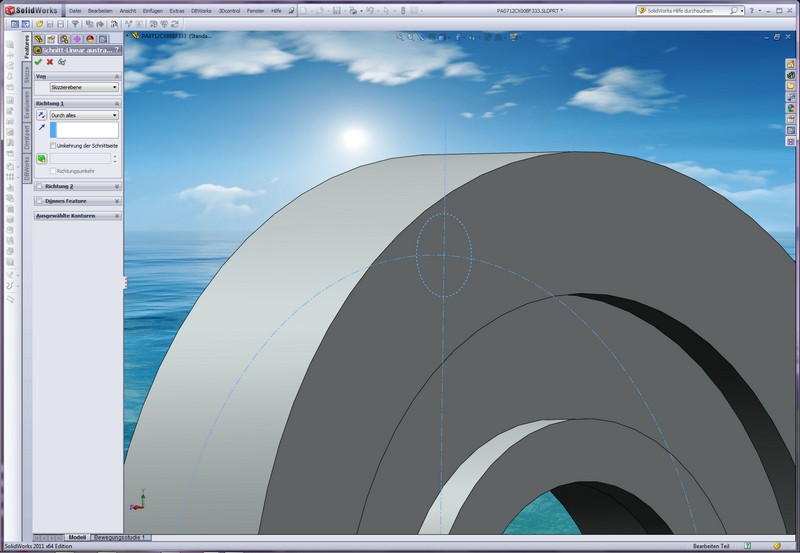Open the ConfigurationManager tab icon

click(64, 39)
